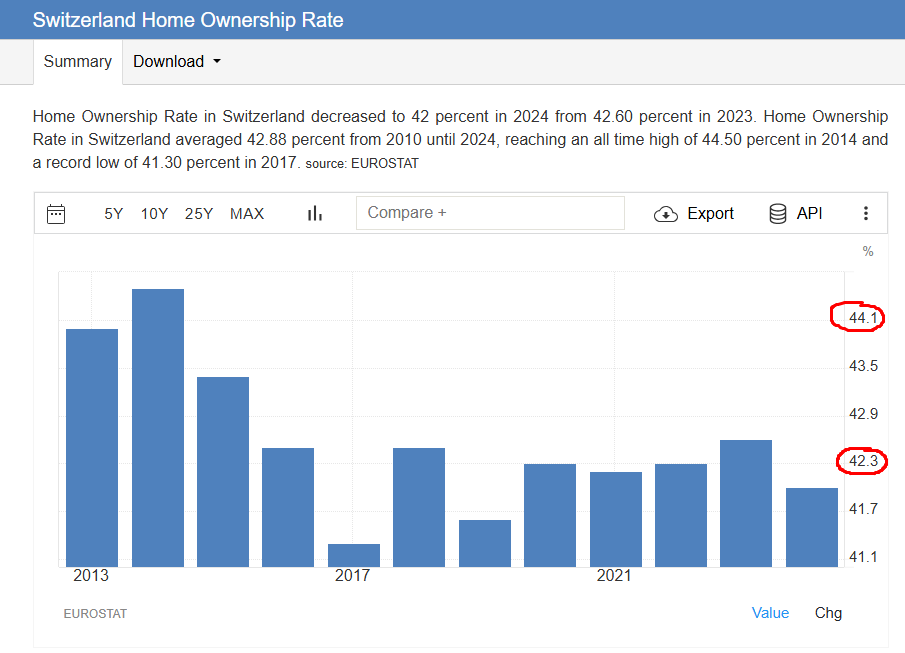Viewport: 905px width, 653px height.
Task: Click the % unit label above the axis
Action: (x=867, y=251)
